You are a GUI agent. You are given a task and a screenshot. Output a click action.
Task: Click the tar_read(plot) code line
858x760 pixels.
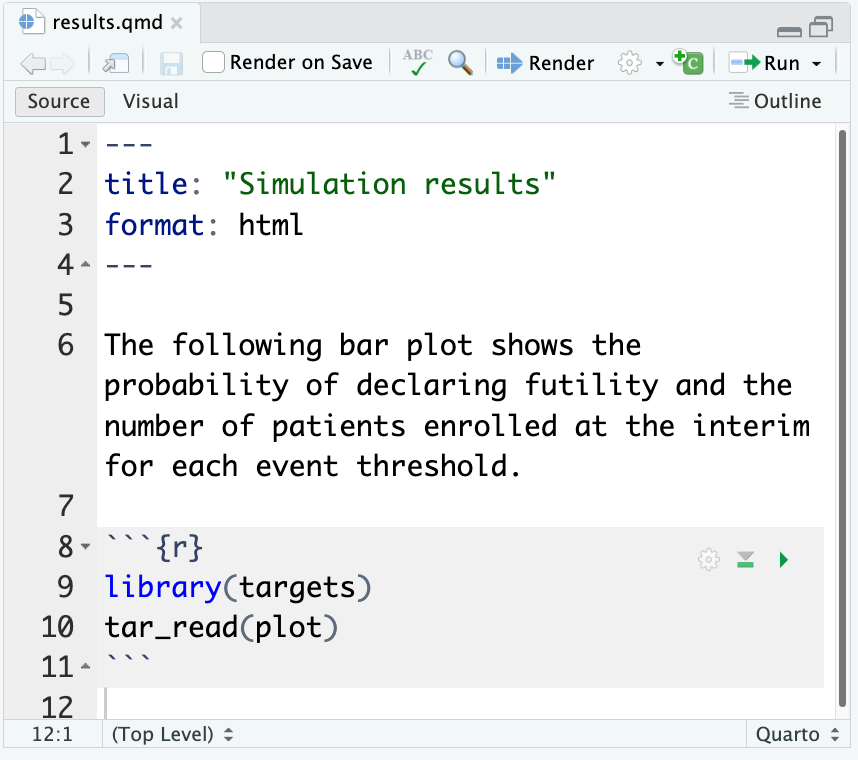pos(221,628)
